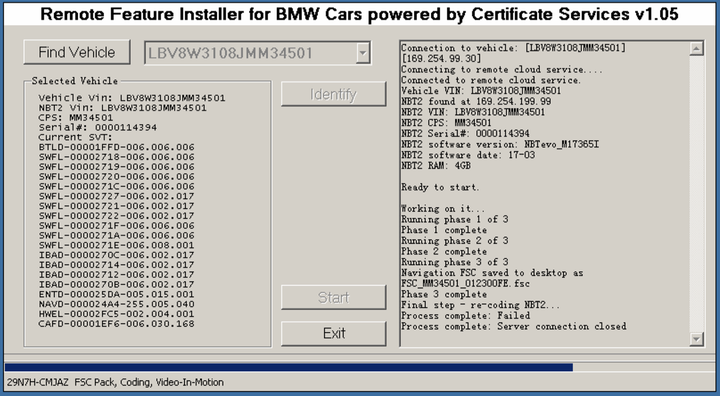Click the status bar text '29N7H-CMJAZ FSC Pack'
This screenshot has width=720, height=396.
(61, 382)
